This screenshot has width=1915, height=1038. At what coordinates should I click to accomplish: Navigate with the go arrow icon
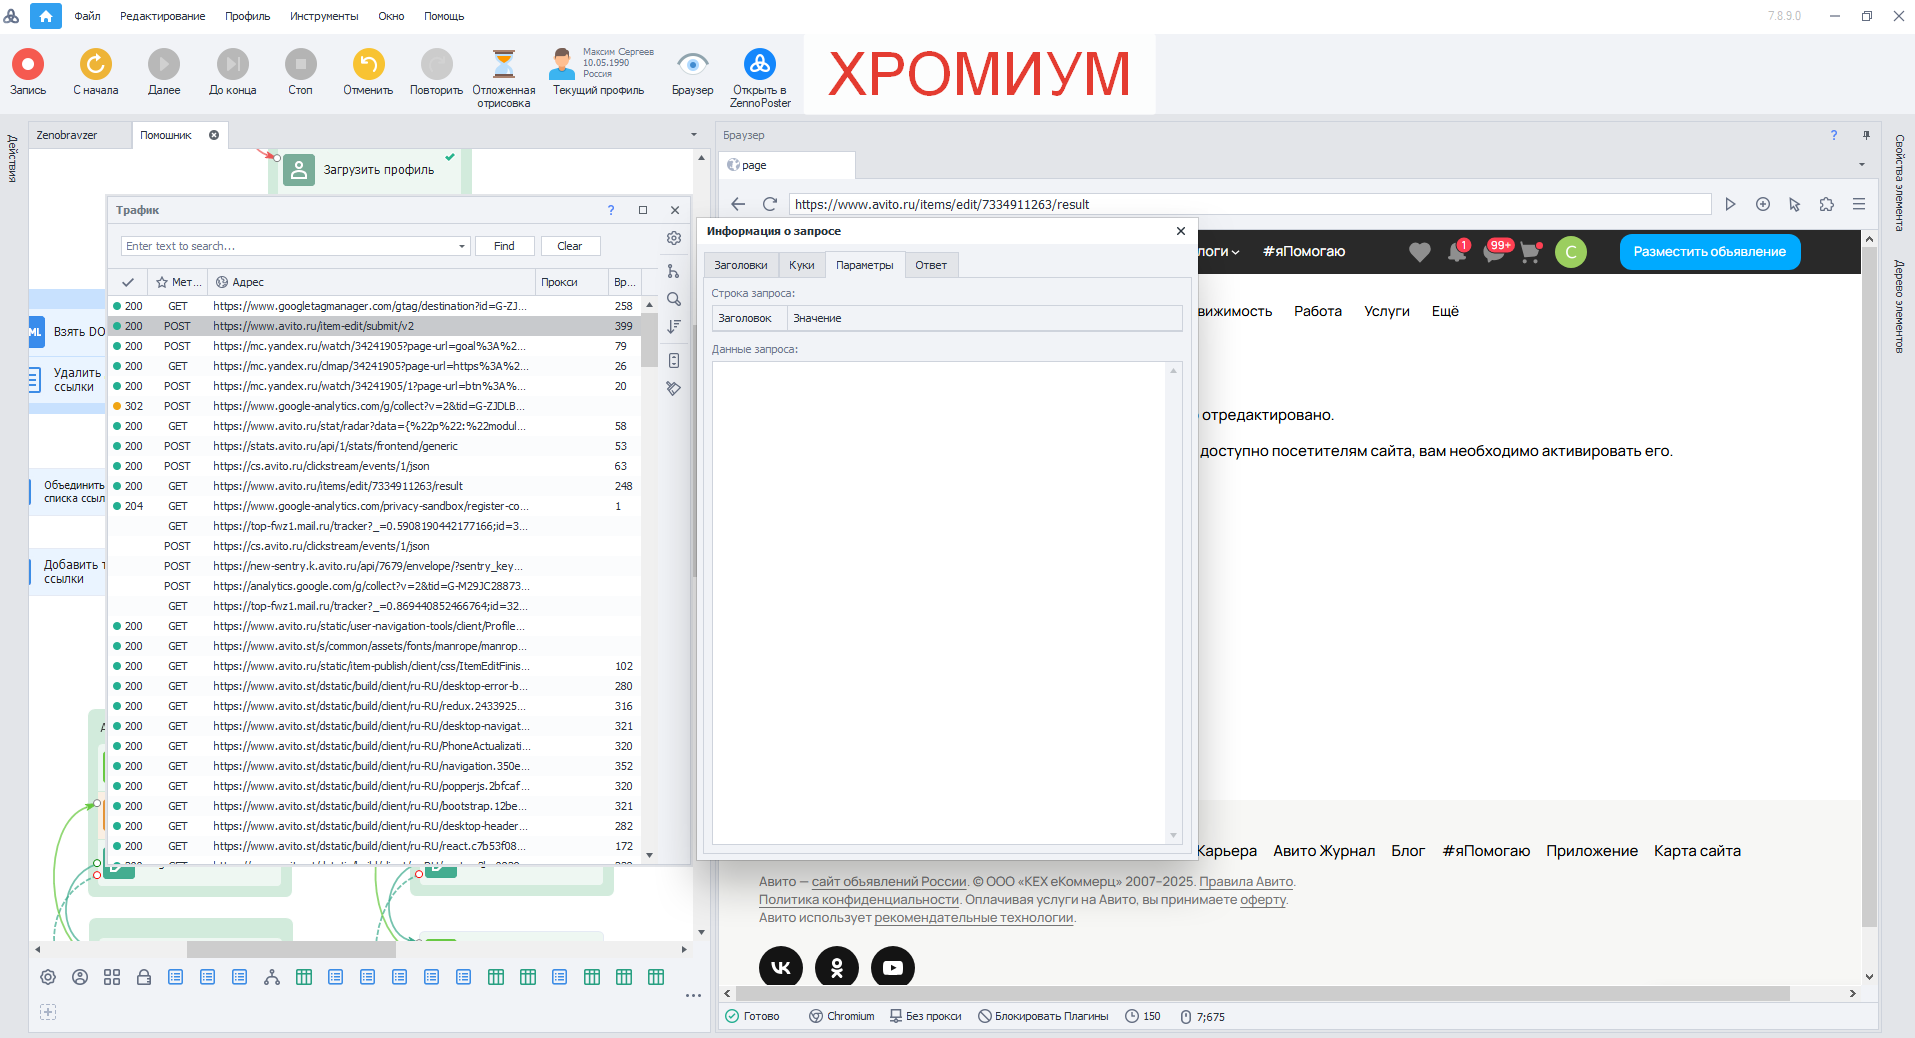click(1730, 204)
